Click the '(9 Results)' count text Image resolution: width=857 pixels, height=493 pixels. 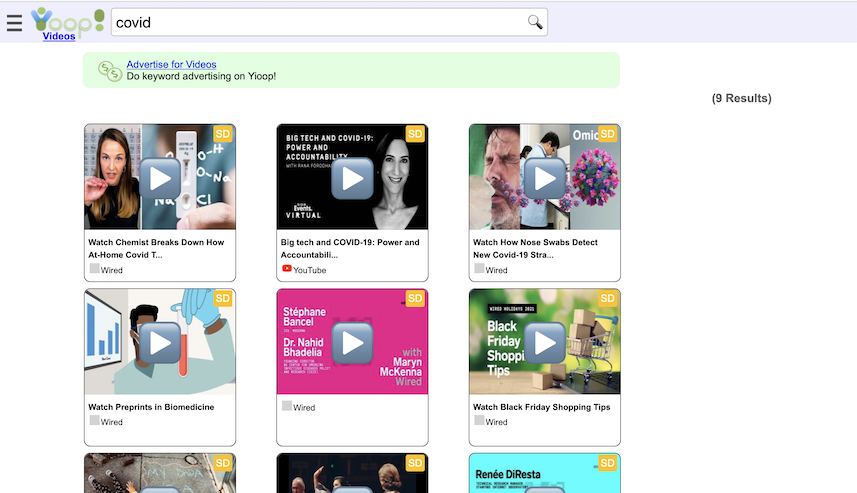pos(742,98)
